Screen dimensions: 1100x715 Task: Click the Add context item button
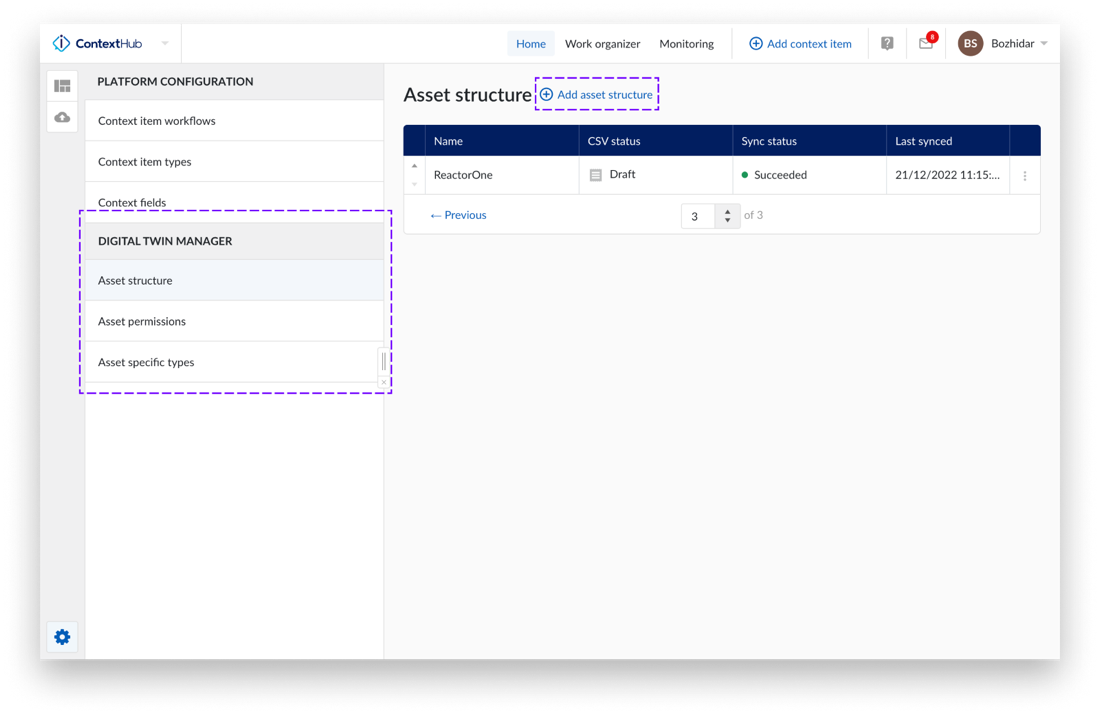[x=800, y=43]
